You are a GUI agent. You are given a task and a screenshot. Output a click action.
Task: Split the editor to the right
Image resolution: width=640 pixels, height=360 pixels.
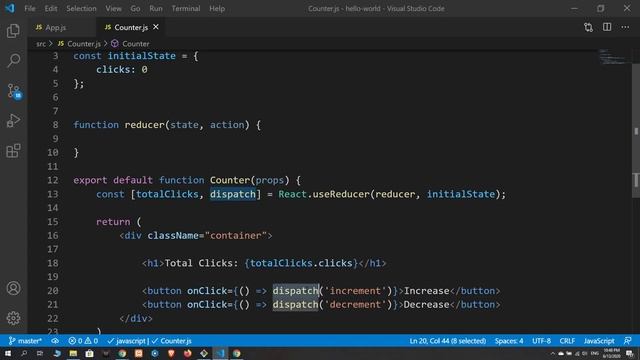click(607, 27)
